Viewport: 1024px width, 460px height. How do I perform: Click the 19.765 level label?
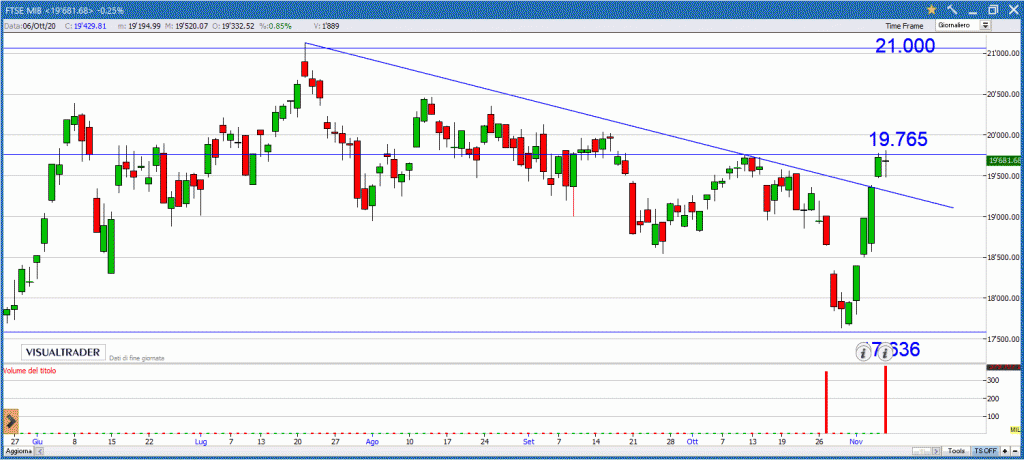coord(898,139)
